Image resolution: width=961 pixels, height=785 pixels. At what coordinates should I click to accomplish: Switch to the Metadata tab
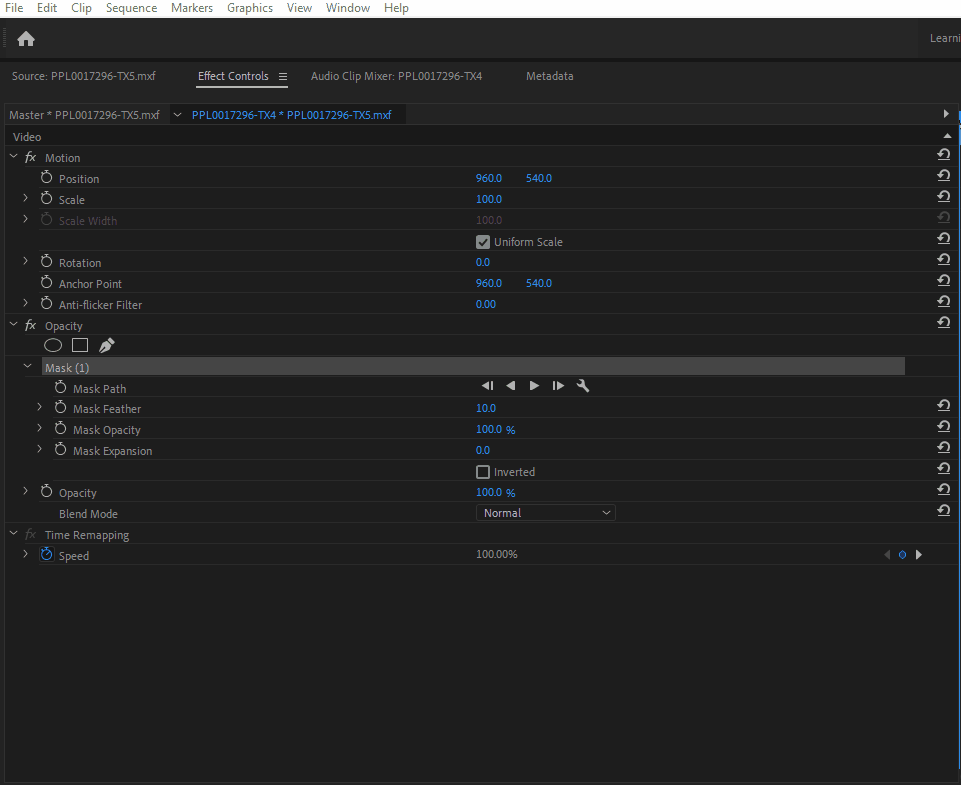point(549,75)
